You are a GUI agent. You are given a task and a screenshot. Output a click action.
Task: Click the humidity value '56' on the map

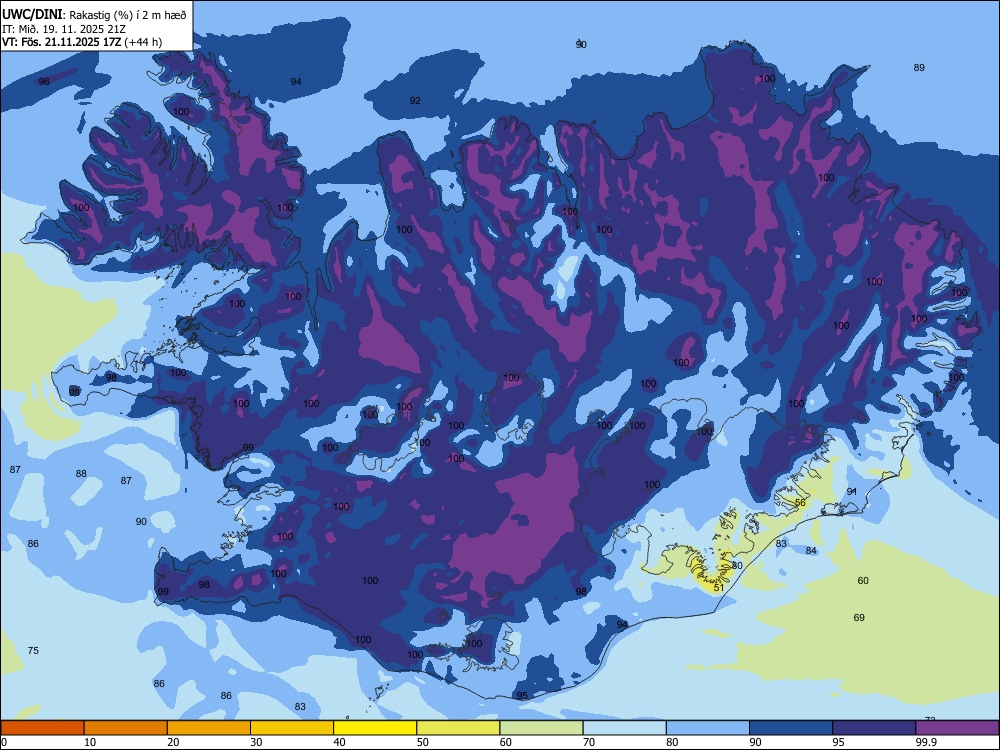point(800,503)
